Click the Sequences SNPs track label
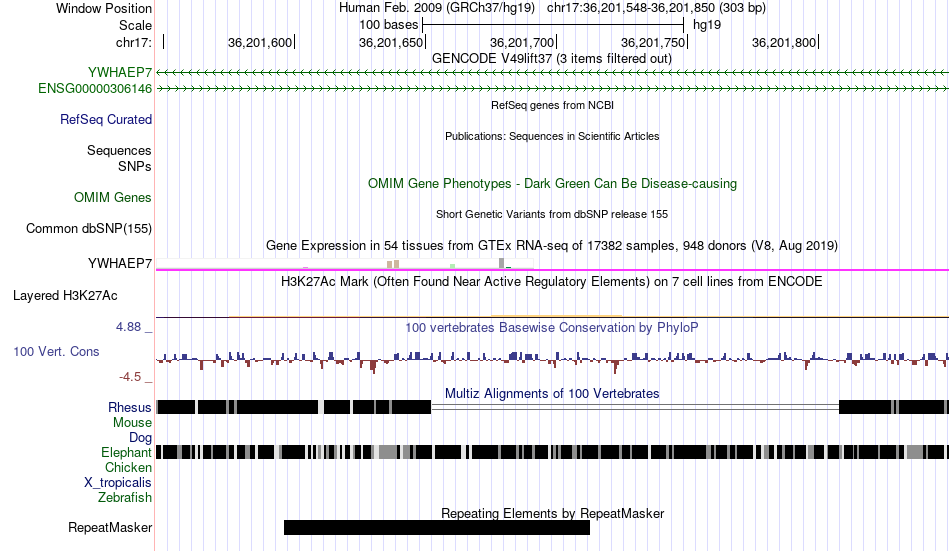The width and height of the screenshot is (950, 551). 119,158
